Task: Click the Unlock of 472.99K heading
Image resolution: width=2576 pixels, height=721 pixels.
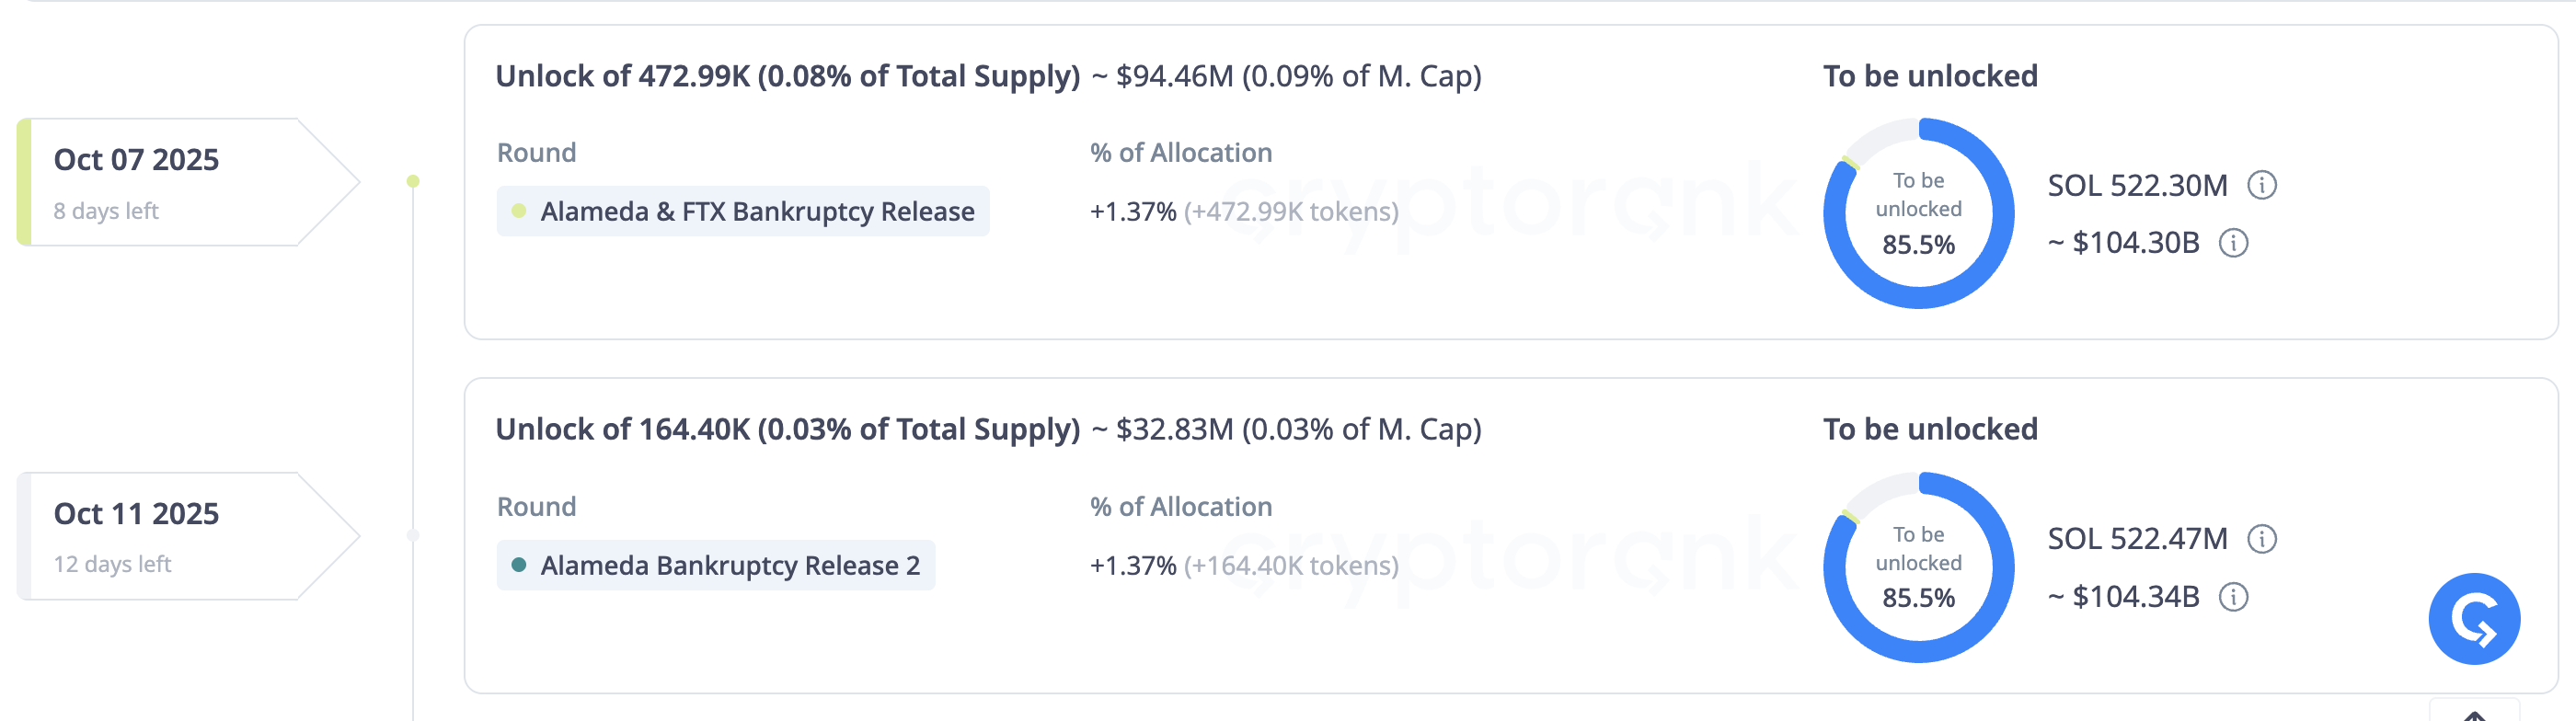Action: pyautogui.click(x=787, y=77)
